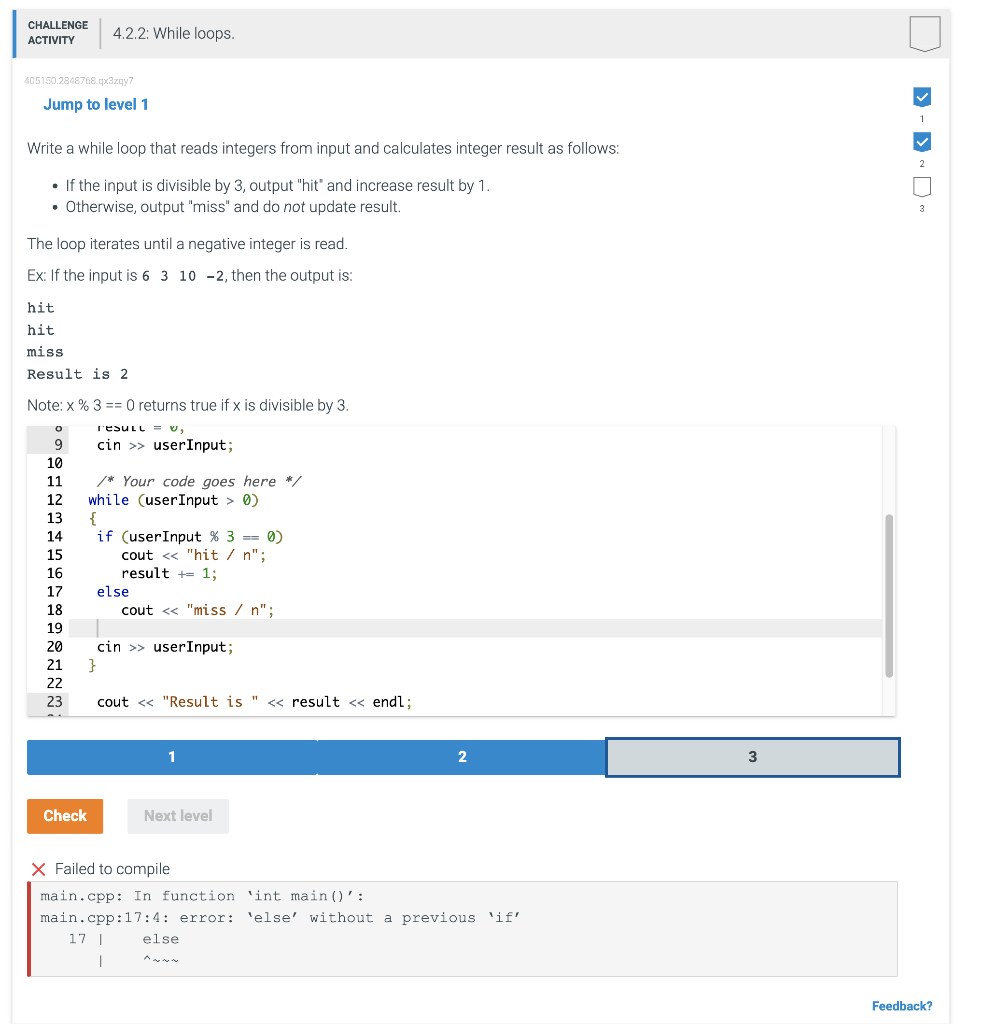Image resolution: width=983 pixels, height=1024 pixels.
Task: Click the Result is 2 example output
Action: pos(77,374)
